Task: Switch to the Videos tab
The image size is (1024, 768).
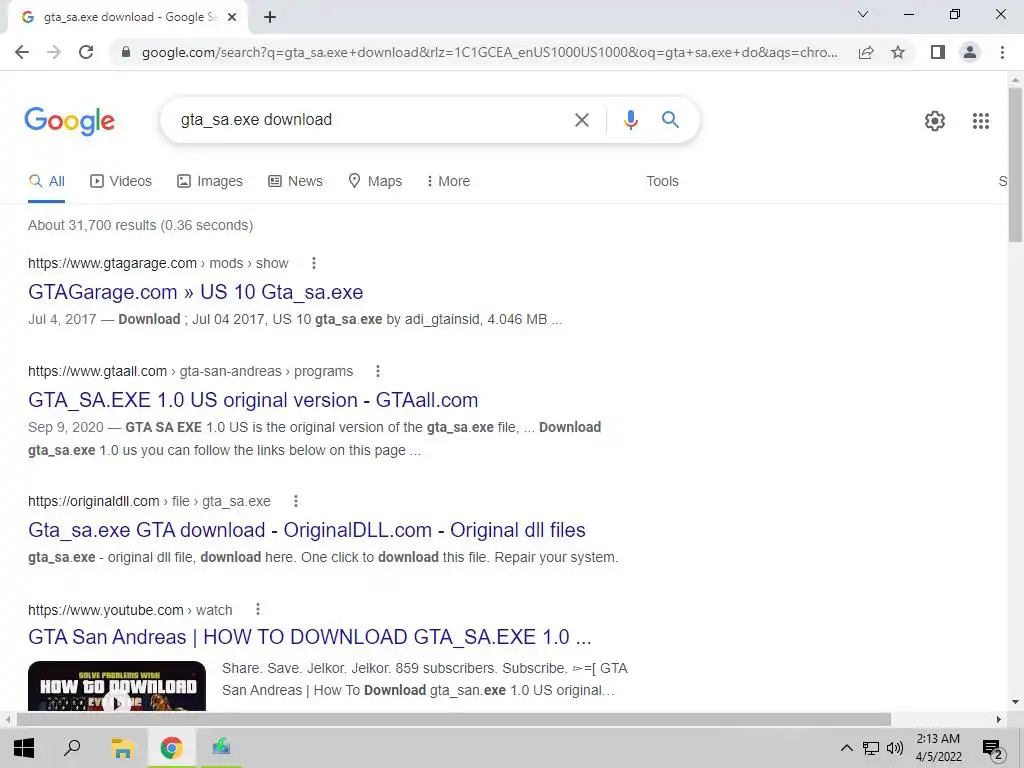Action: click(121, 182)
